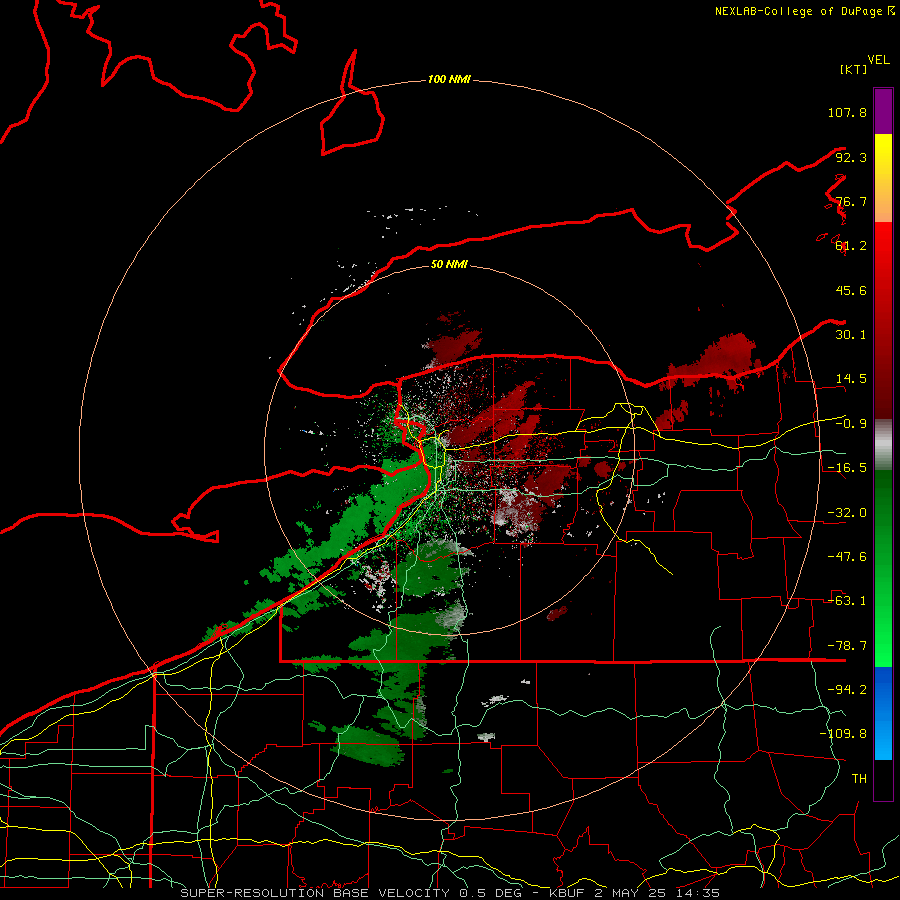900x900 pixels.
Task: Click the 92.3 legend value
Action: tap(851, 157)
